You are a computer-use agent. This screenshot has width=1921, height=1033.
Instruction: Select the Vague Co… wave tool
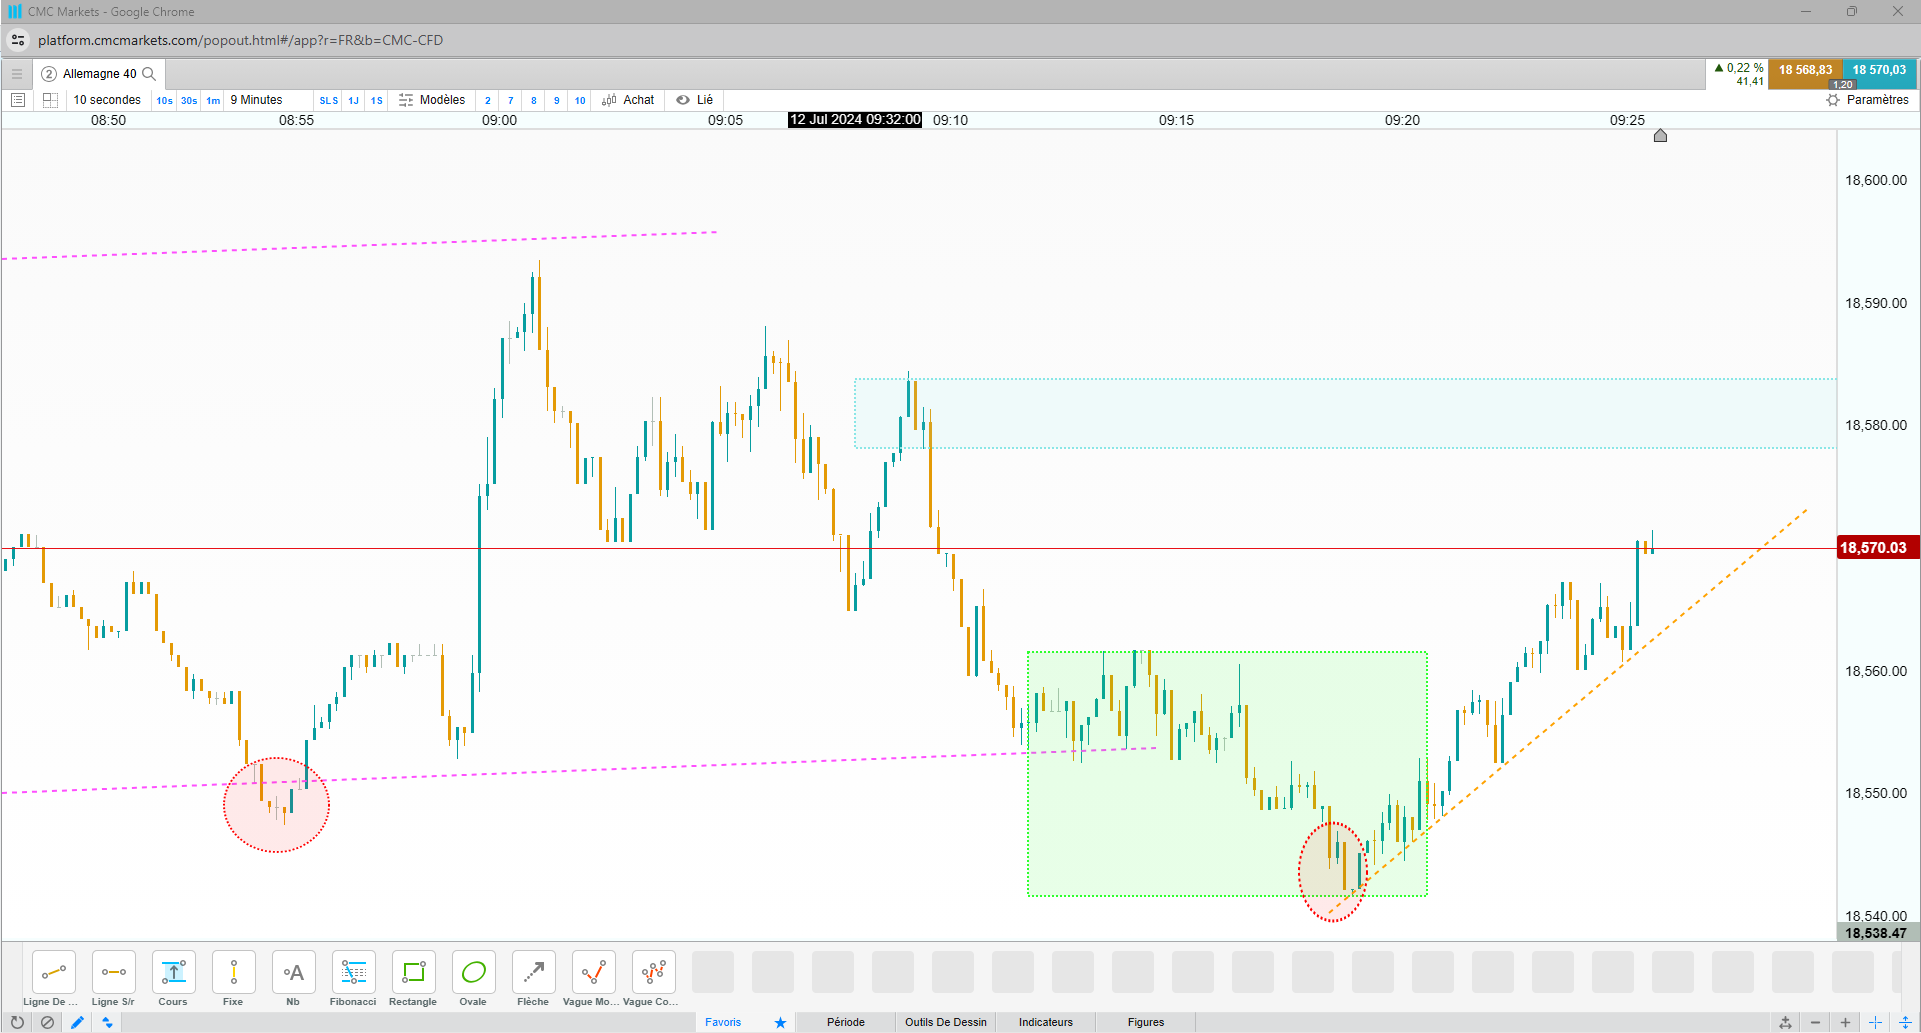[653, 972]
